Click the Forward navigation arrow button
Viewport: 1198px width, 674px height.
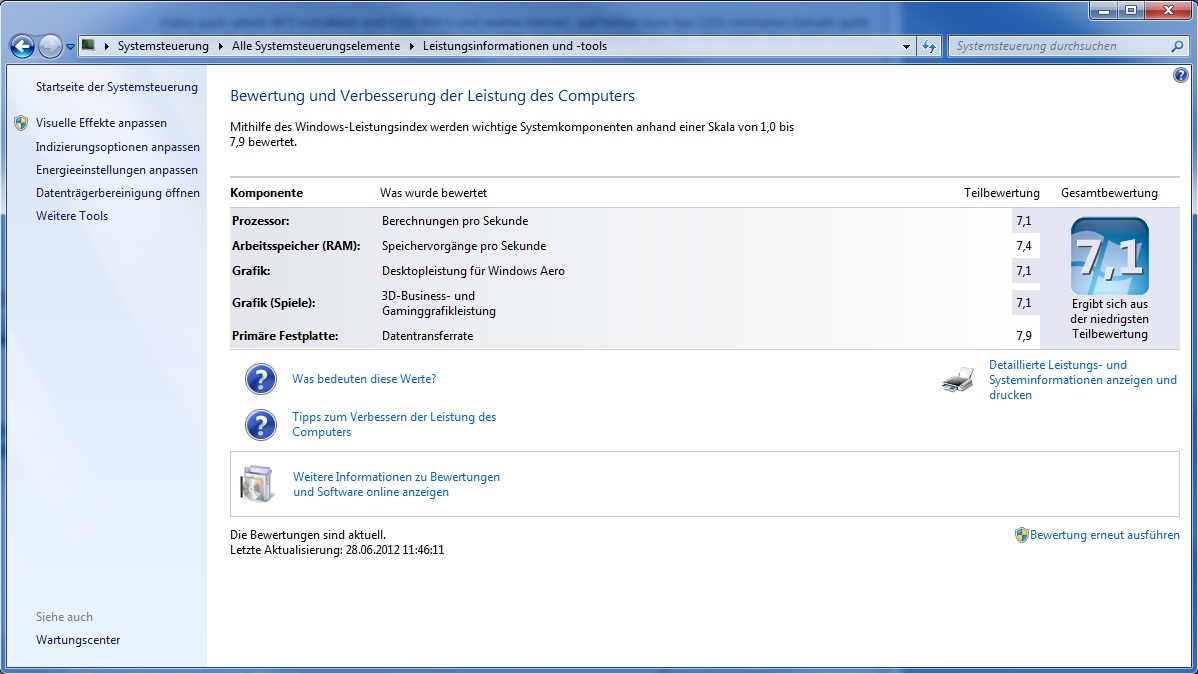pos(50,47)
